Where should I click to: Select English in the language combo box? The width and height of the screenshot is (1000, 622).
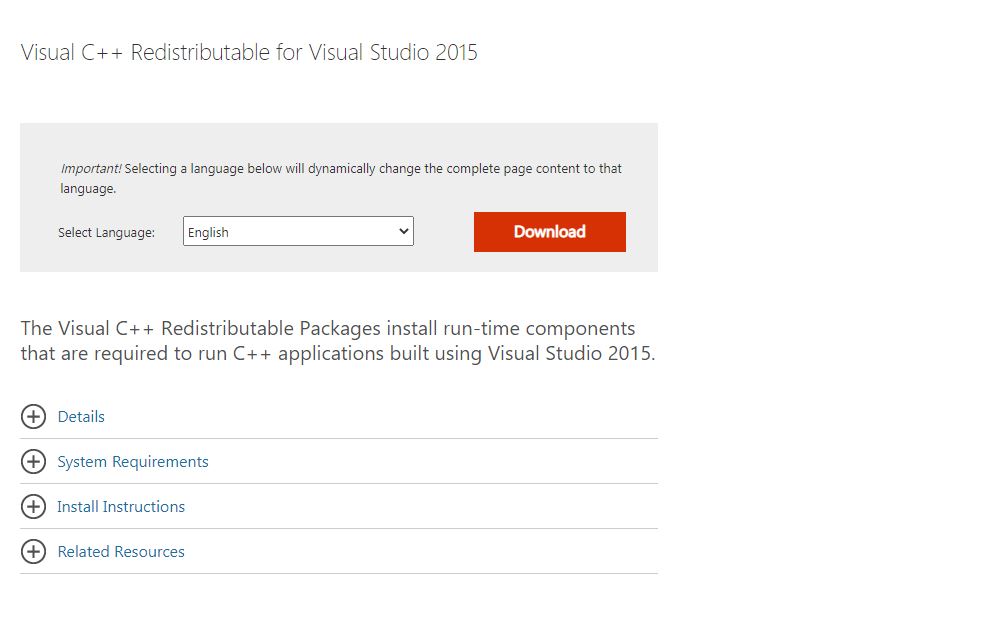298,231
